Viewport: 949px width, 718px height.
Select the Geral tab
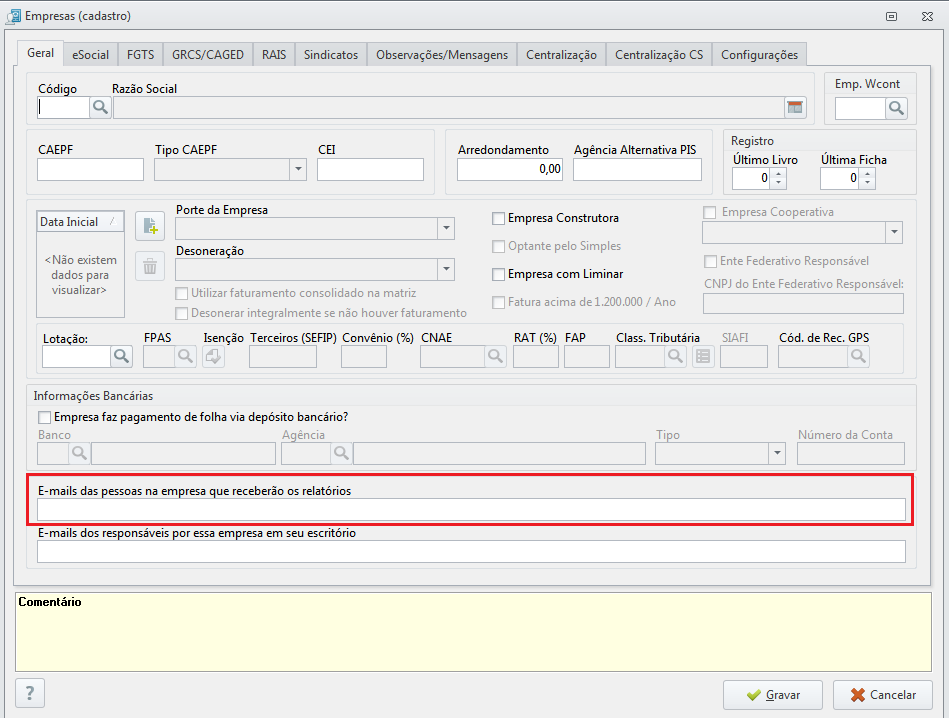point(41,53)
